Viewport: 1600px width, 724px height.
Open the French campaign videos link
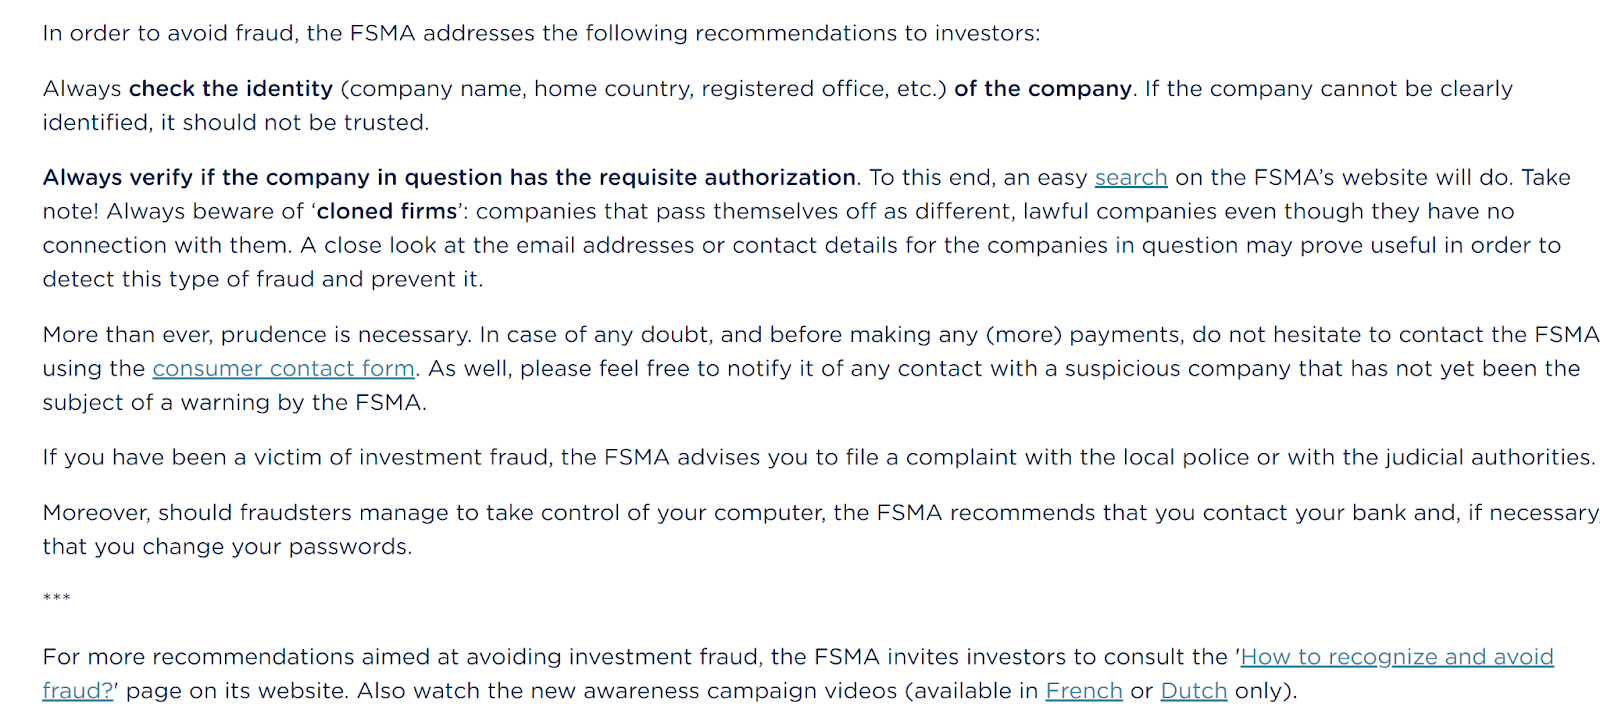coord(1084,691)
